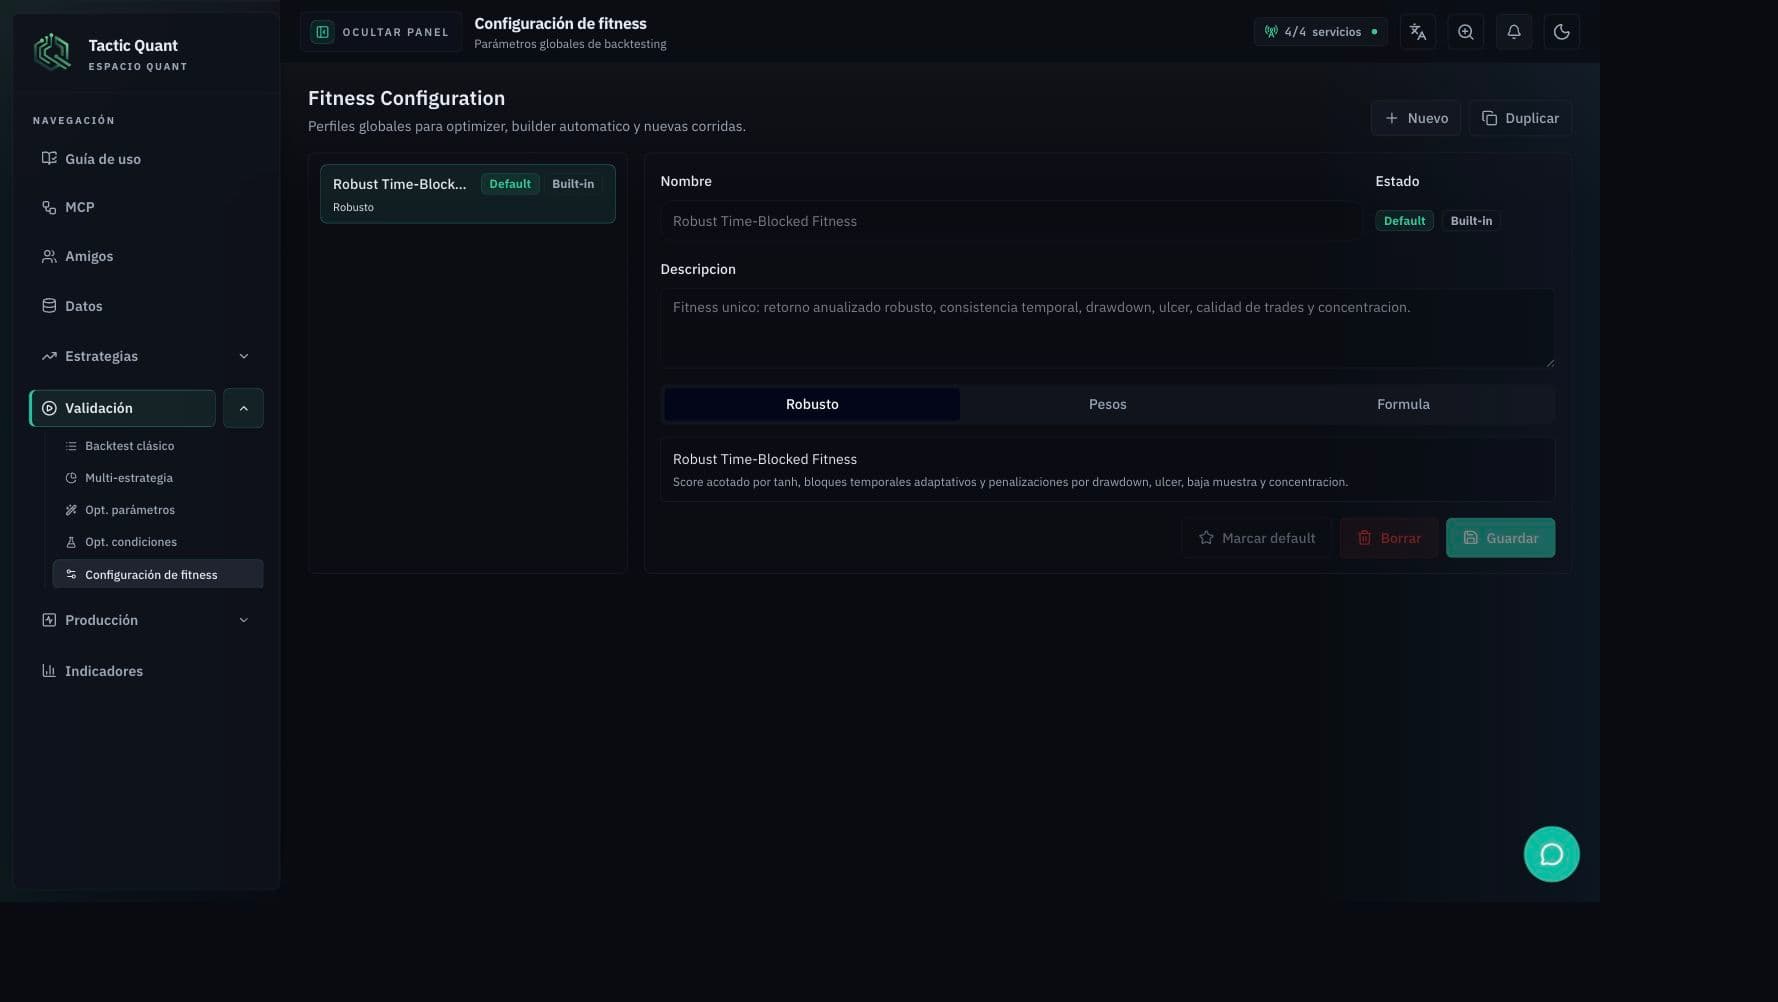This screenshot has height=1002, width=1778.
Task: Click the Estrategias trend icon
Action: click(x=49, y=356)
